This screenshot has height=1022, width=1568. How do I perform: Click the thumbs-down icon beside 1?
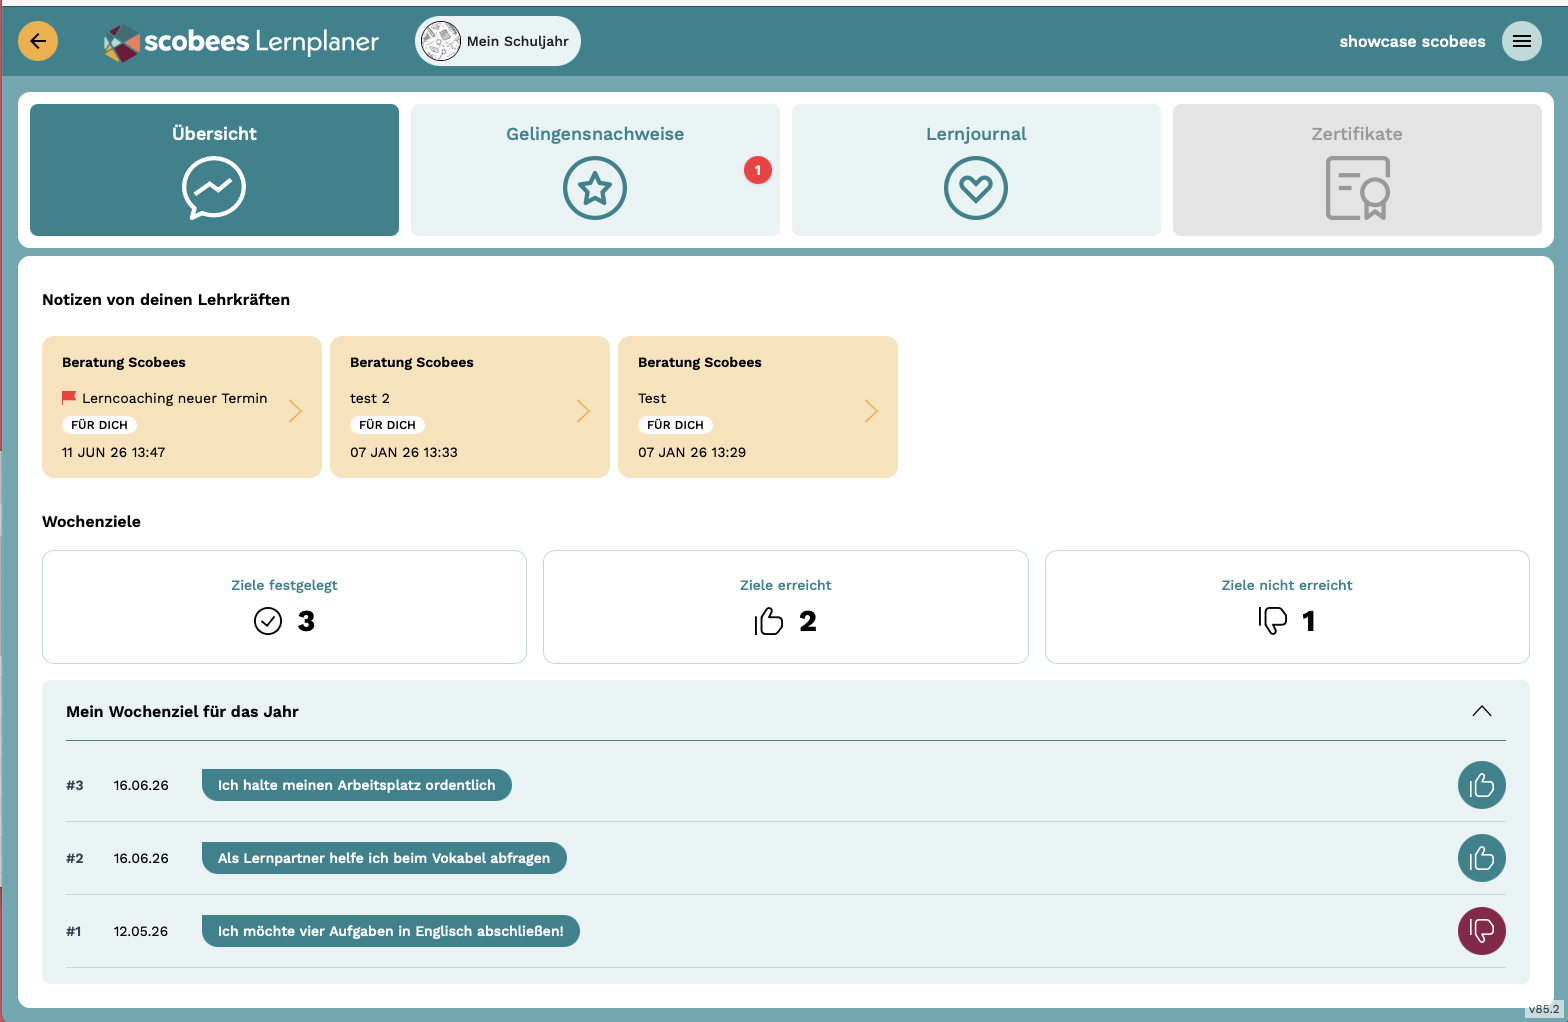[x=1273, y=621]
